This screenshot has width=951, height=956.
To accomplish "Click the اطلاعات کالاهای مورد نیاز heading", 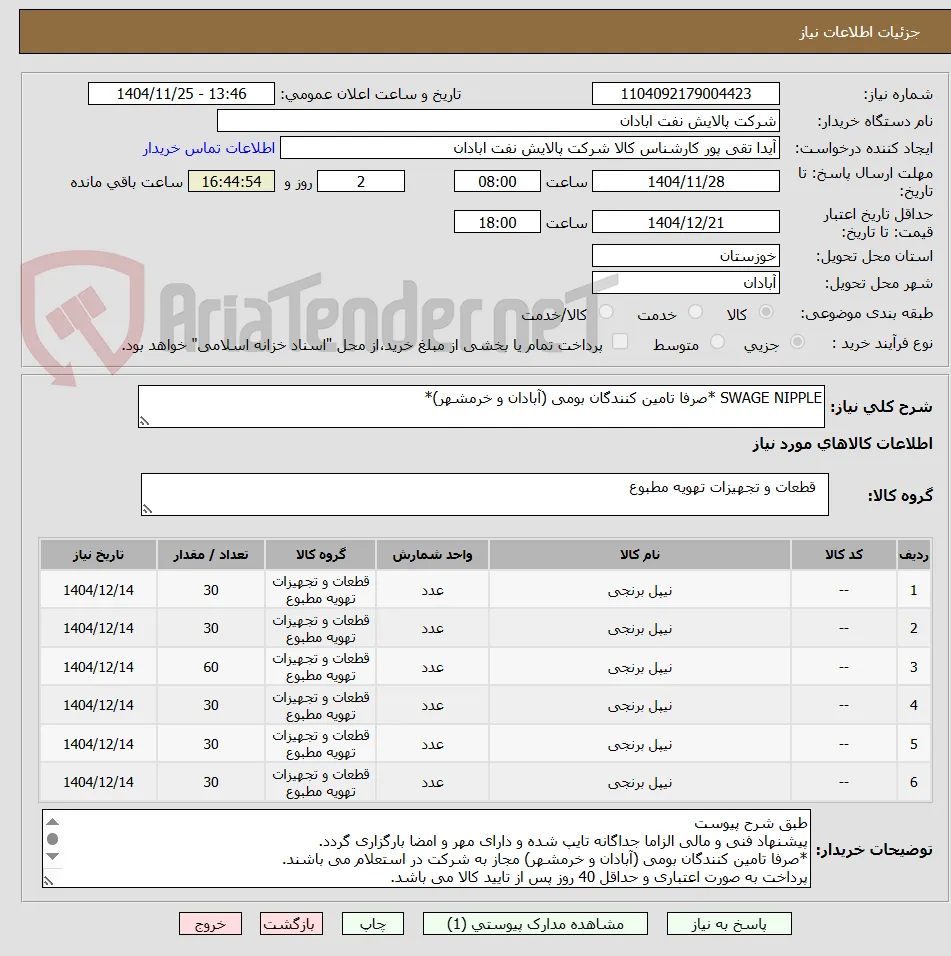I will click(x=842, y=444).
